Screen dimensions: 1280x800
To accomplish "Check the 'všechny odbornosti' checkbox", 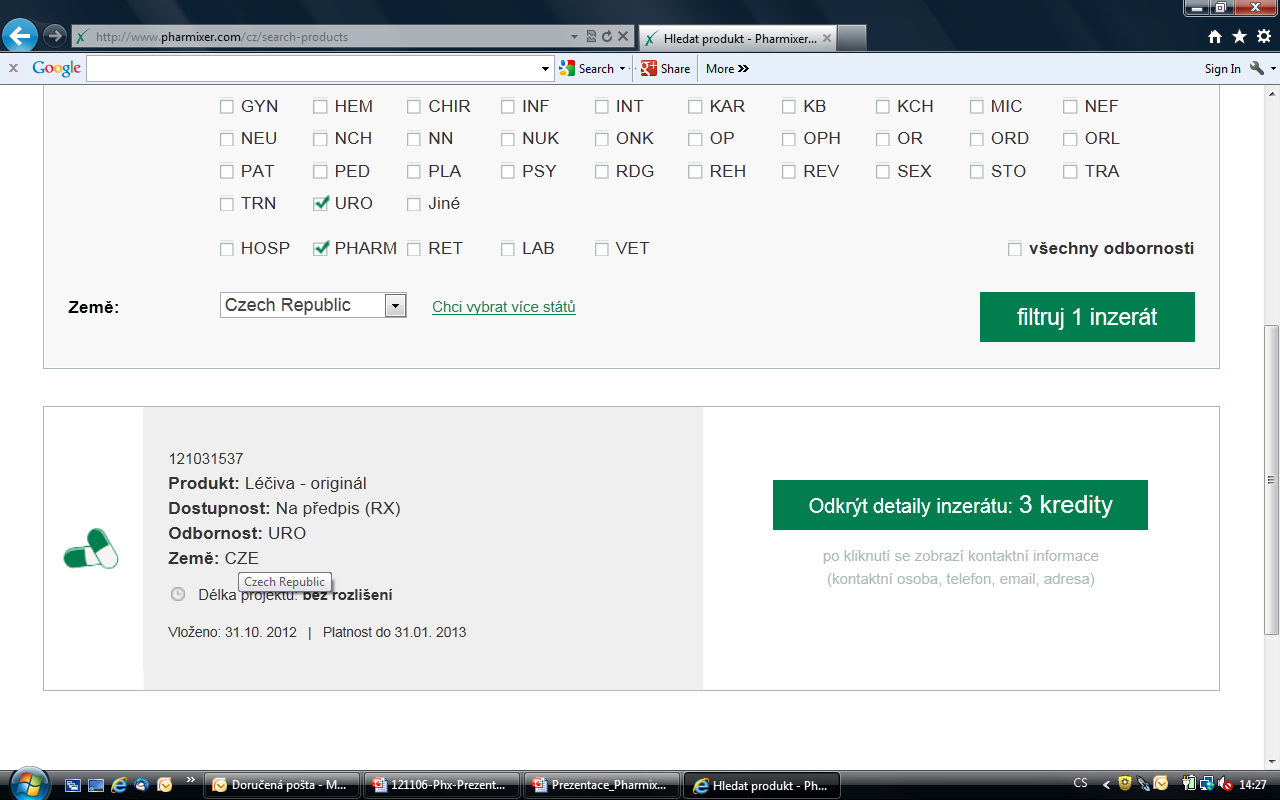I will point(1015,249).
